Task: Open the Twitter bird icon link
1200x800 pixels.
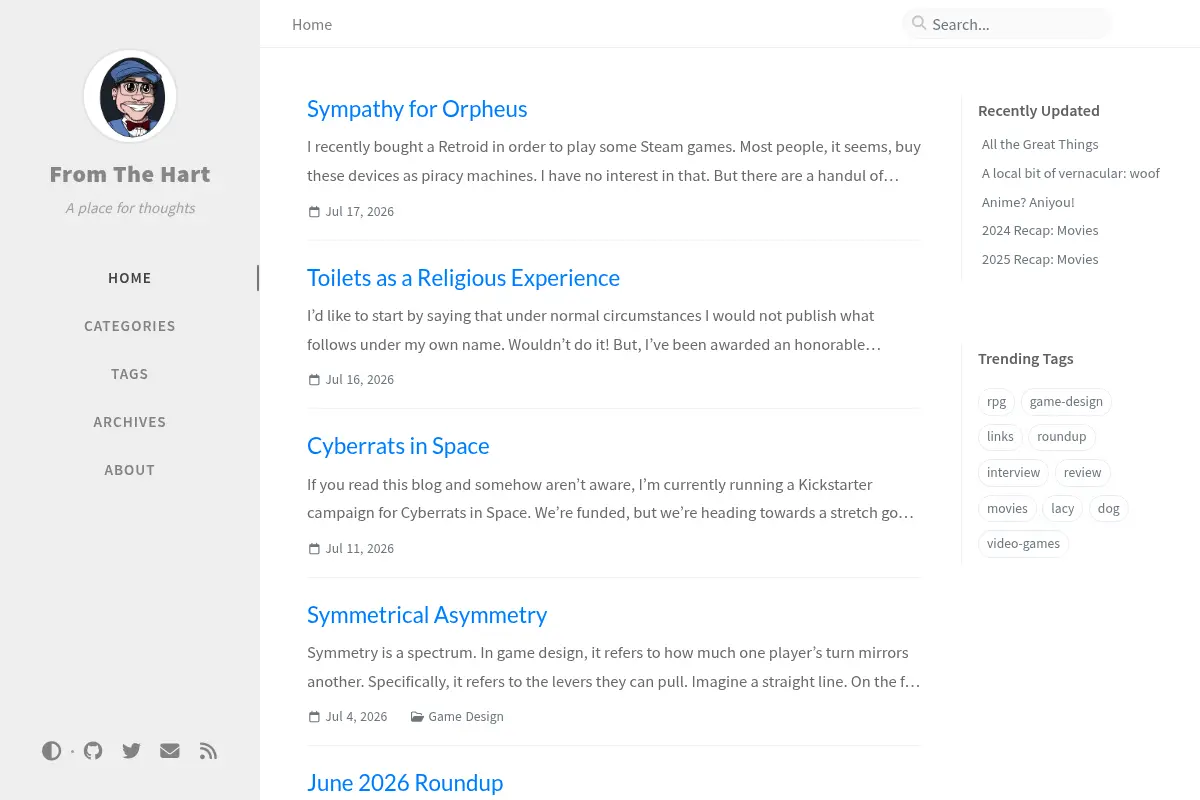Action: pos(131,751)
